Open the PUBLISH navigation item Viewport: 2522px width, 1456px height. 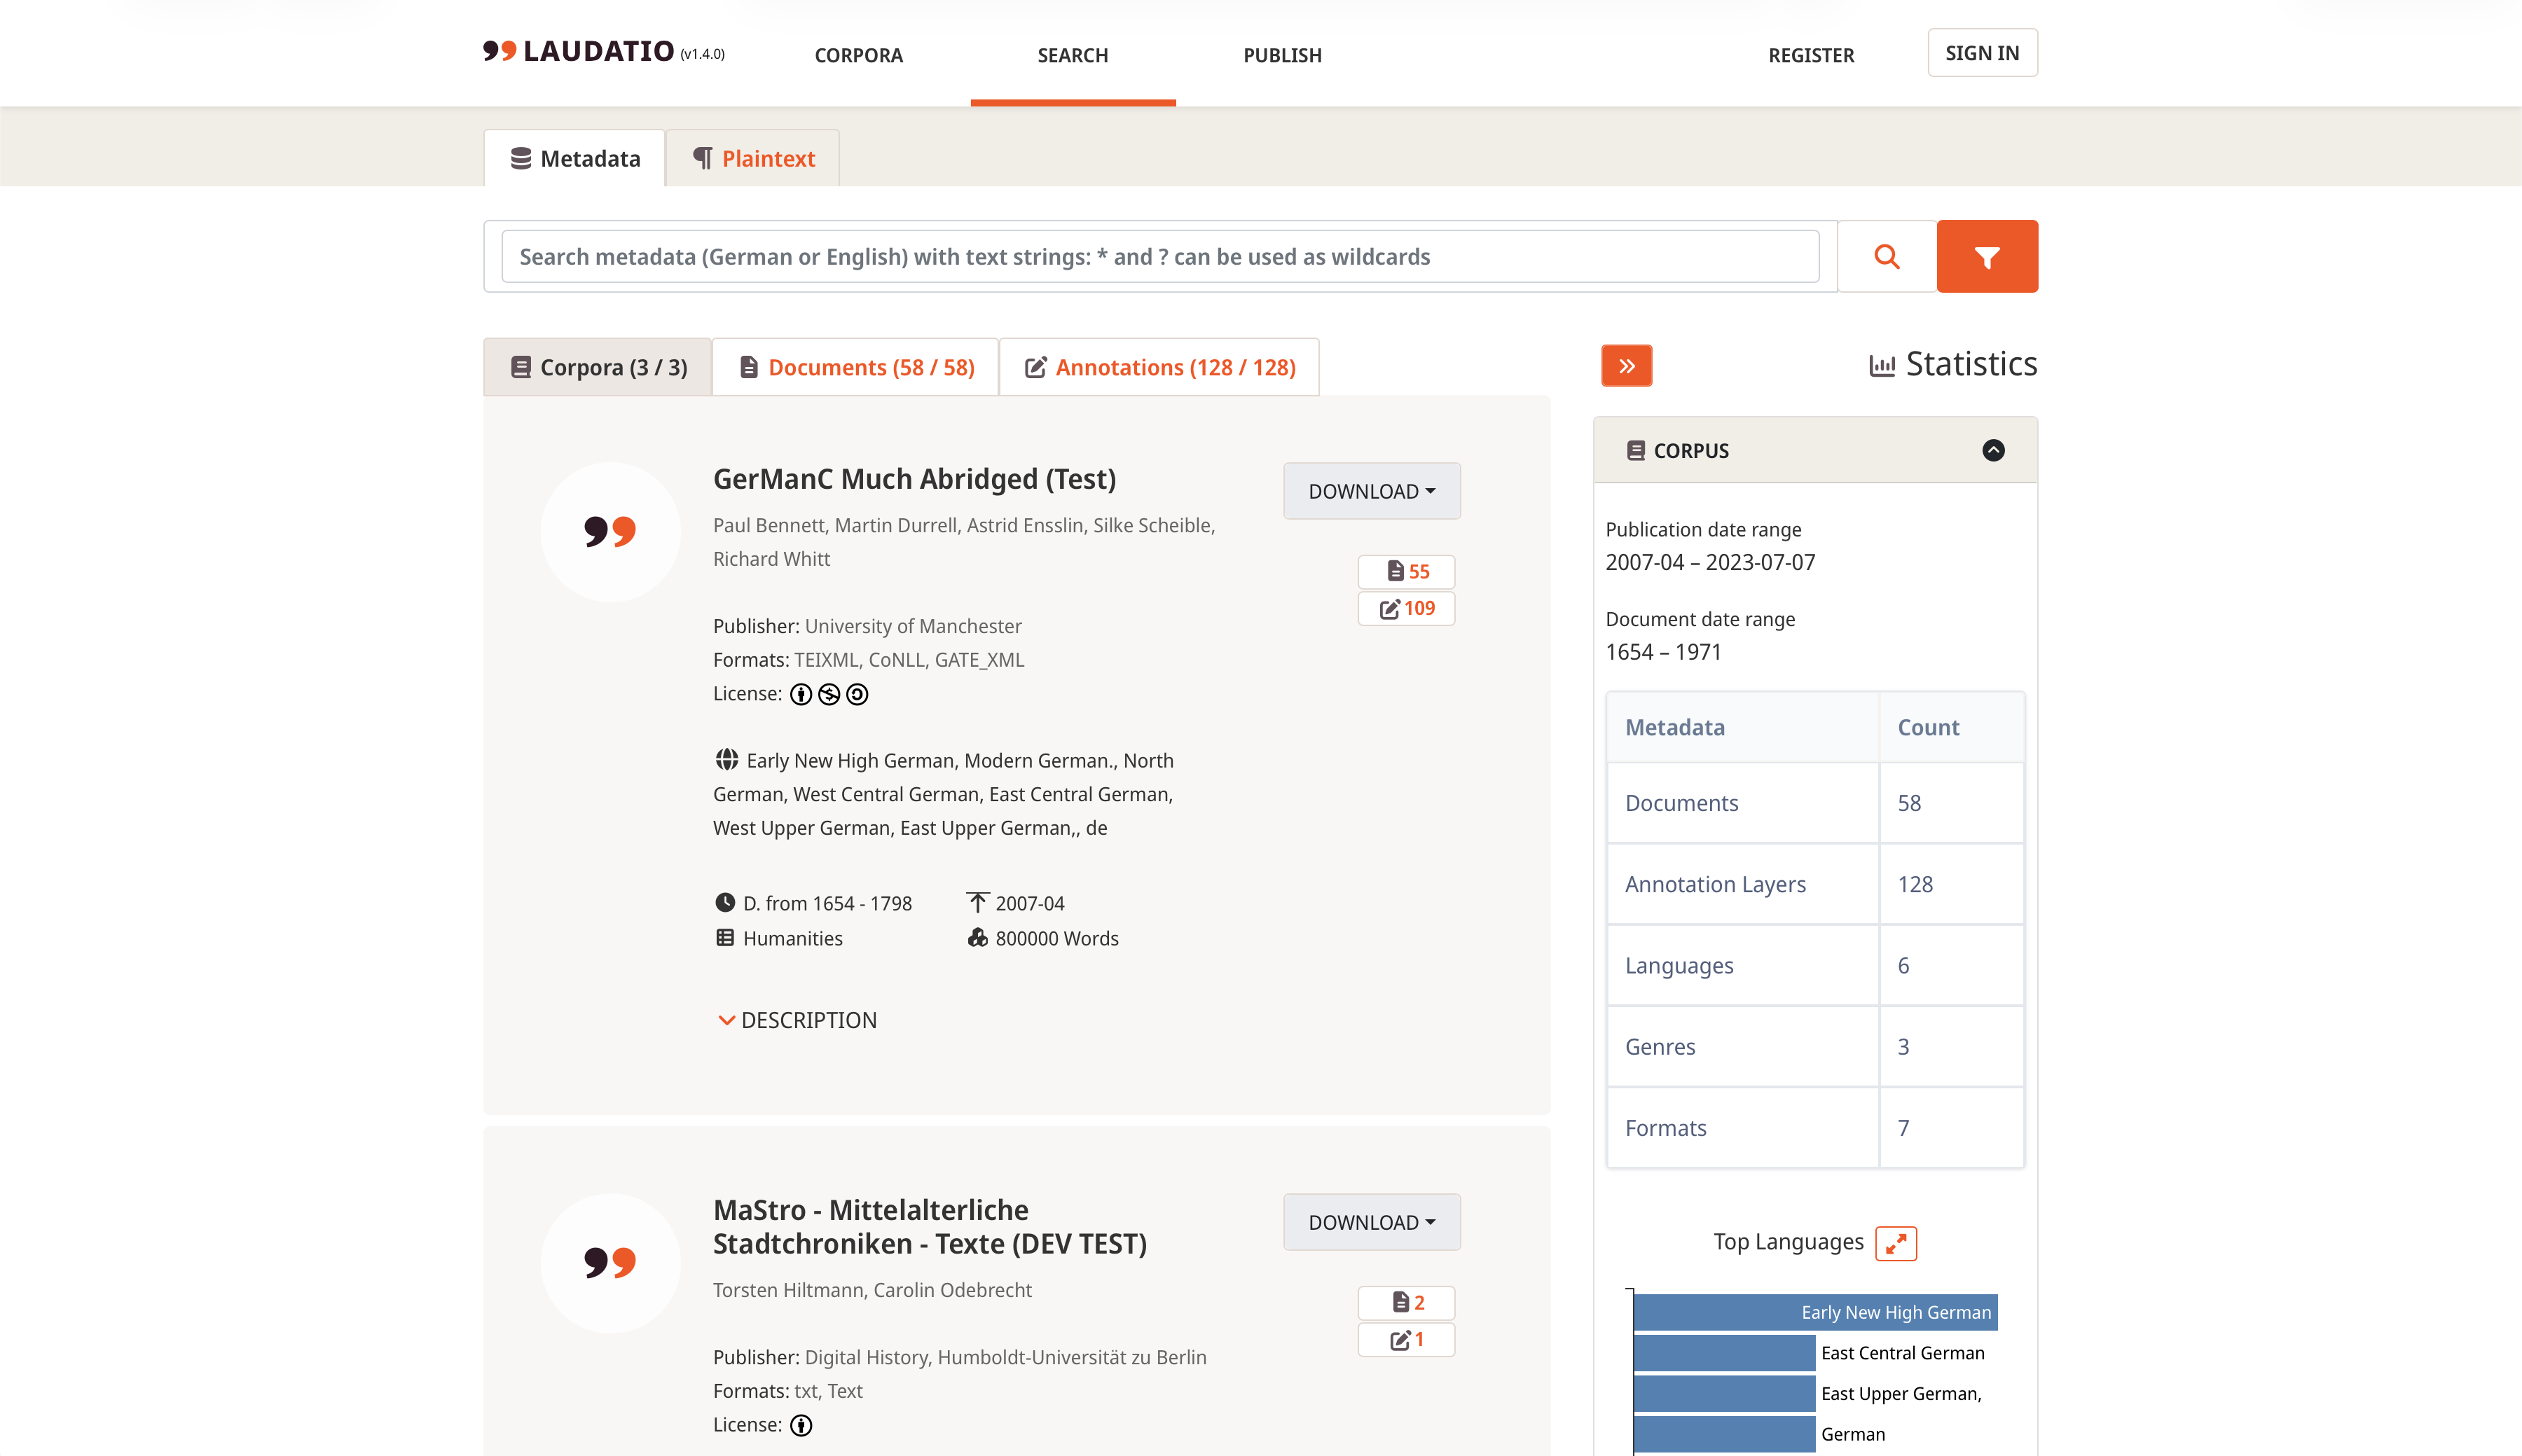[1283, 55]
